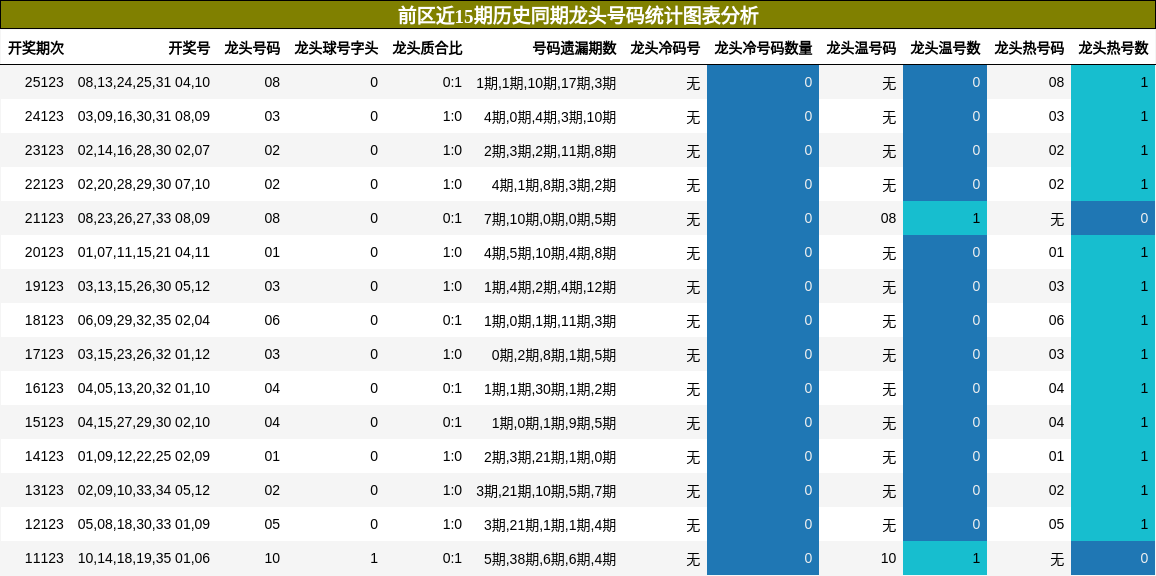The image size is (1156, 576).
Task: Select draw numbers 03,09,16,30,31 08,09
Action: (144, 117)
